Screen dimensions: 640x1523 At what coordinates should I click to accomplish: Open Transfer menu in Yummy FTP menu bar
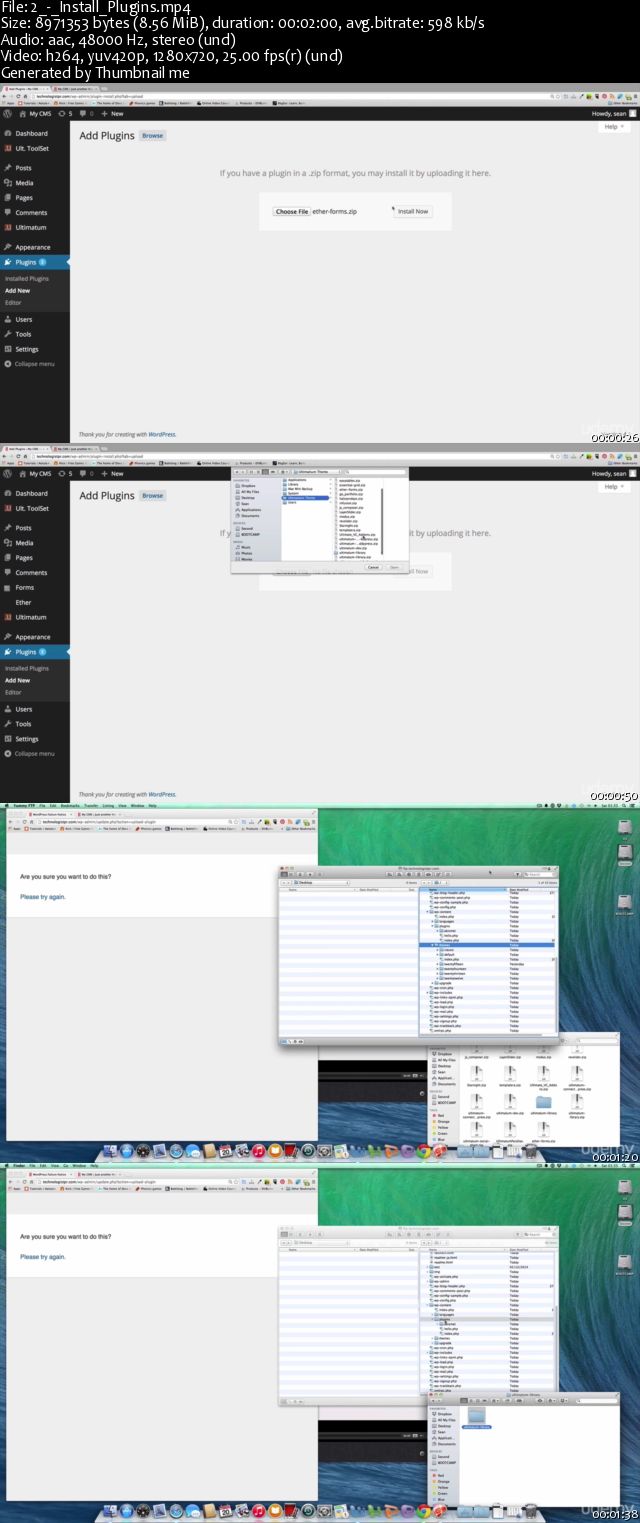click(91, 805)
